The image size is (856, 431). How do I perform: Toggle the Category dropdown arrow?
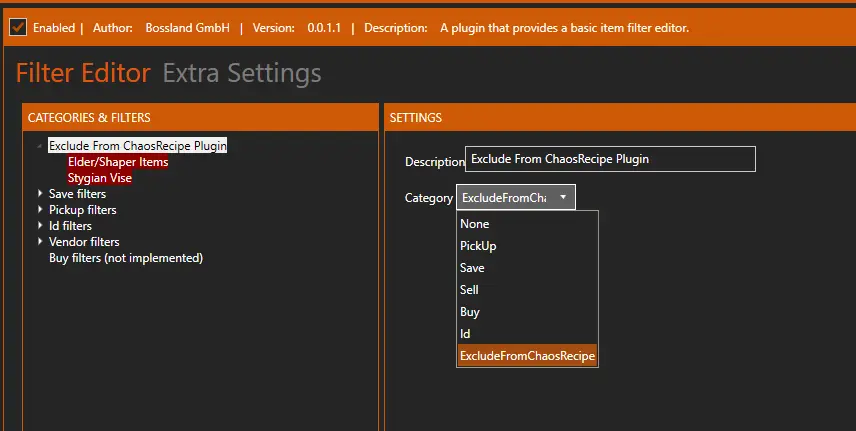[563, 197]
